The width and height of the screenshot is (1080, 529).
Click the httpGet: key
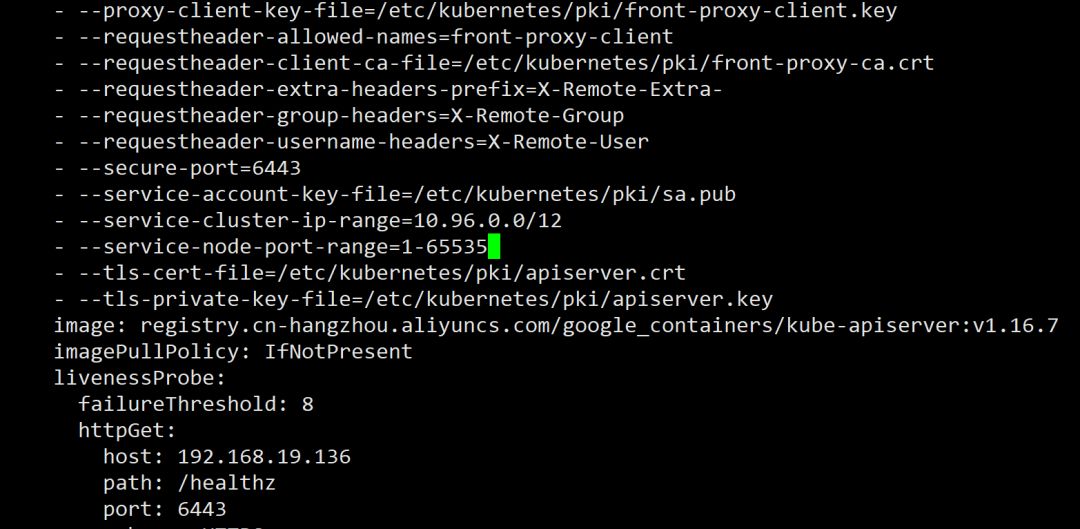(127, 431)
